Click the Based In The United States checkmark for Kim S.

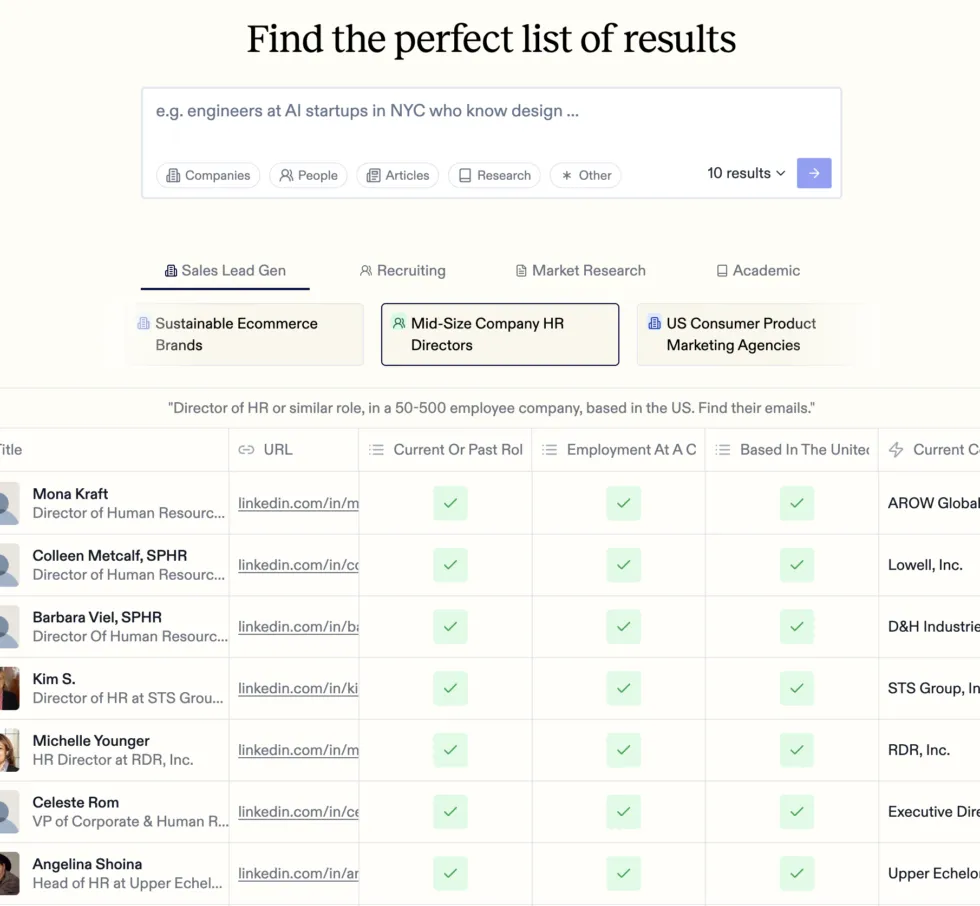click(797, 688)
